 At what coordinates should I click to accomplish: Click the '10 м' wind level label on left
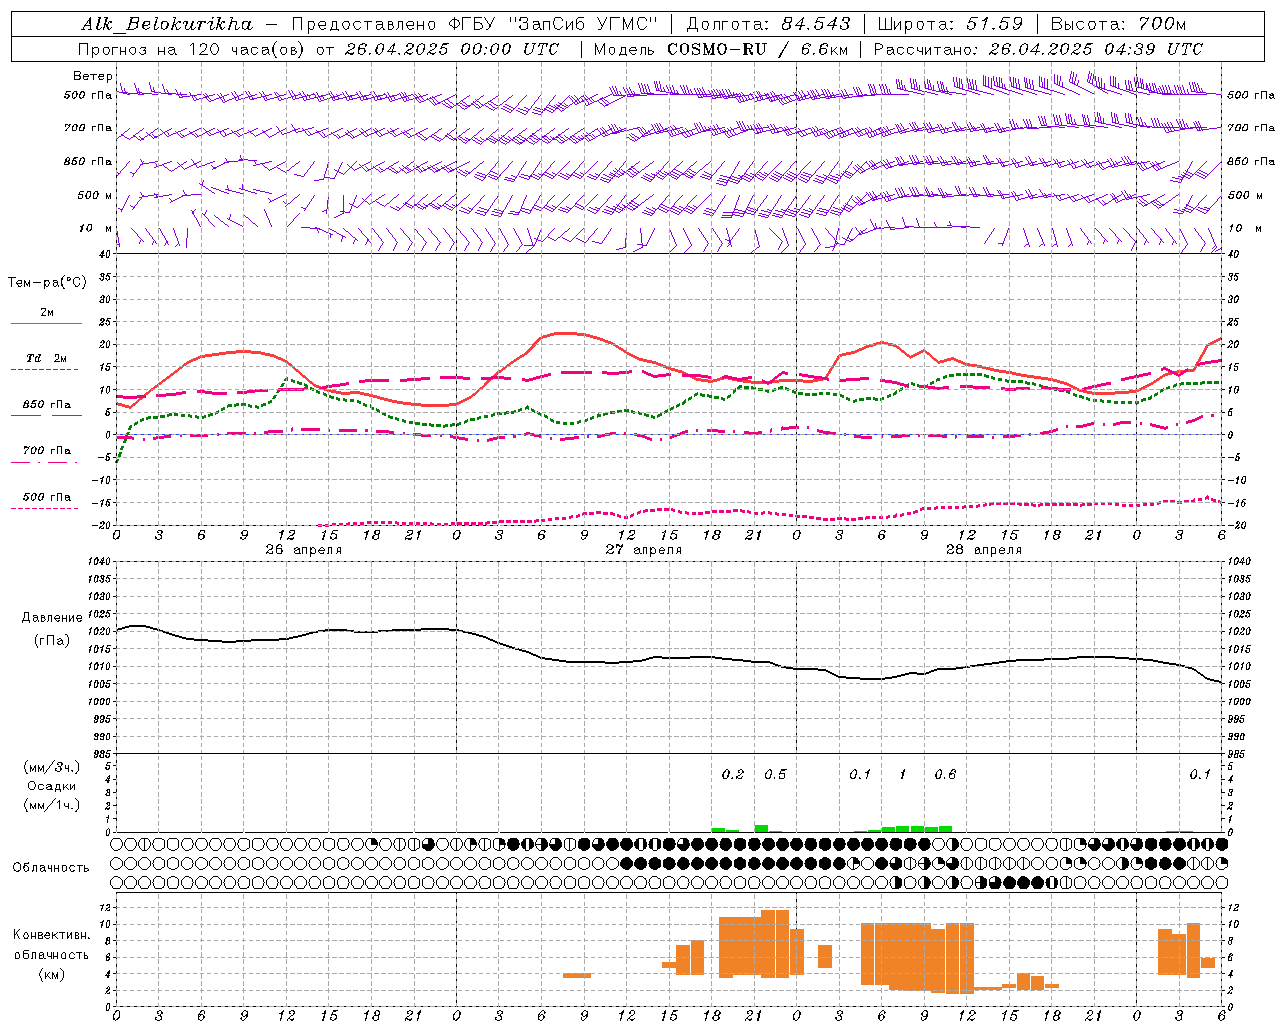[95, 228]
